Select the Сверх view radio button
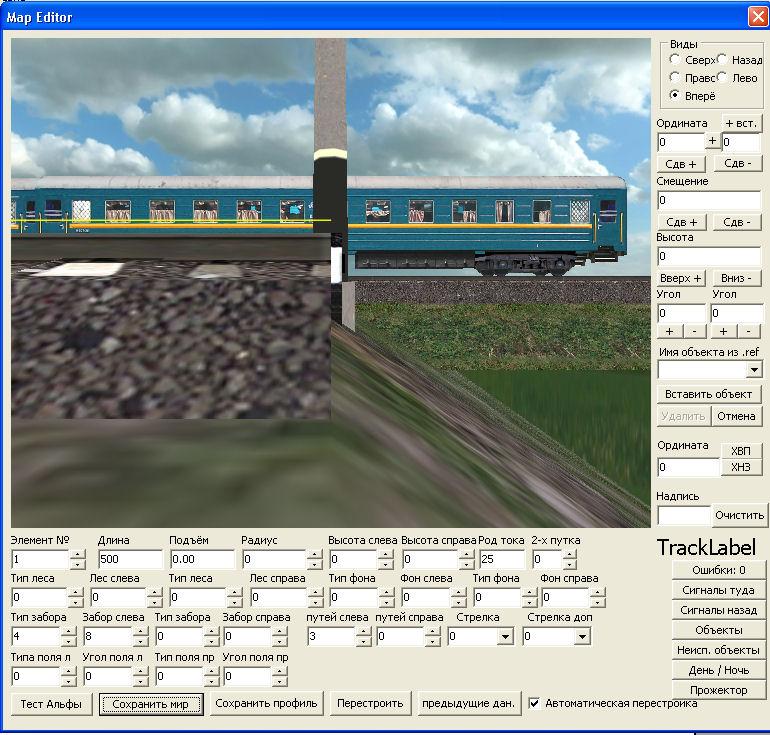The height and width of the screenshot is (735, 770). point(676,60)
